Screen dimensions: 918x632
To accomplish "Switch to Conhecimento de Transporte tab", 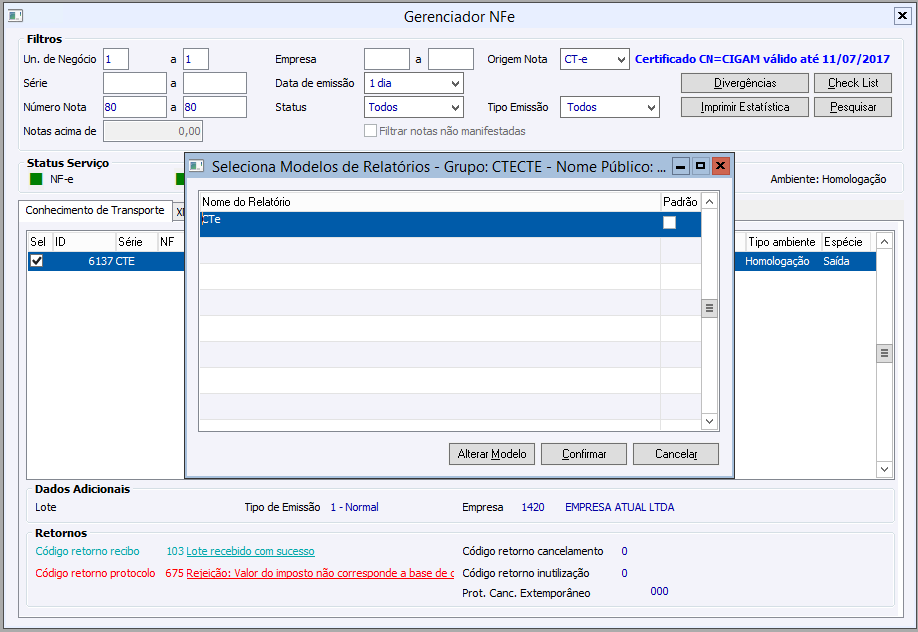I will tap(95, 210).
